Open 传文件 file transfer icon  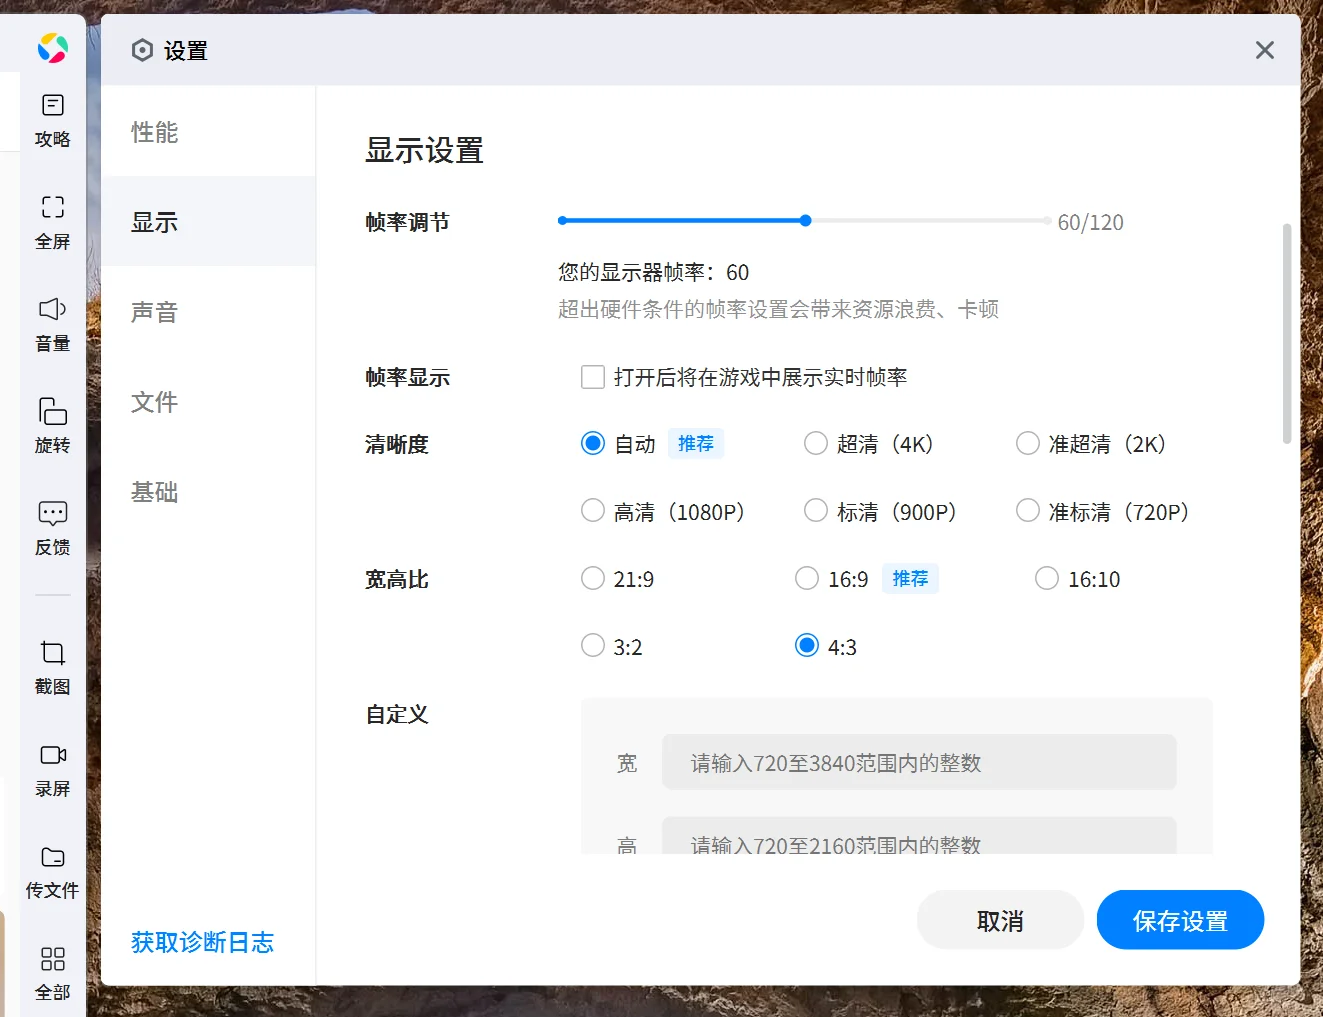pos(52,870)
